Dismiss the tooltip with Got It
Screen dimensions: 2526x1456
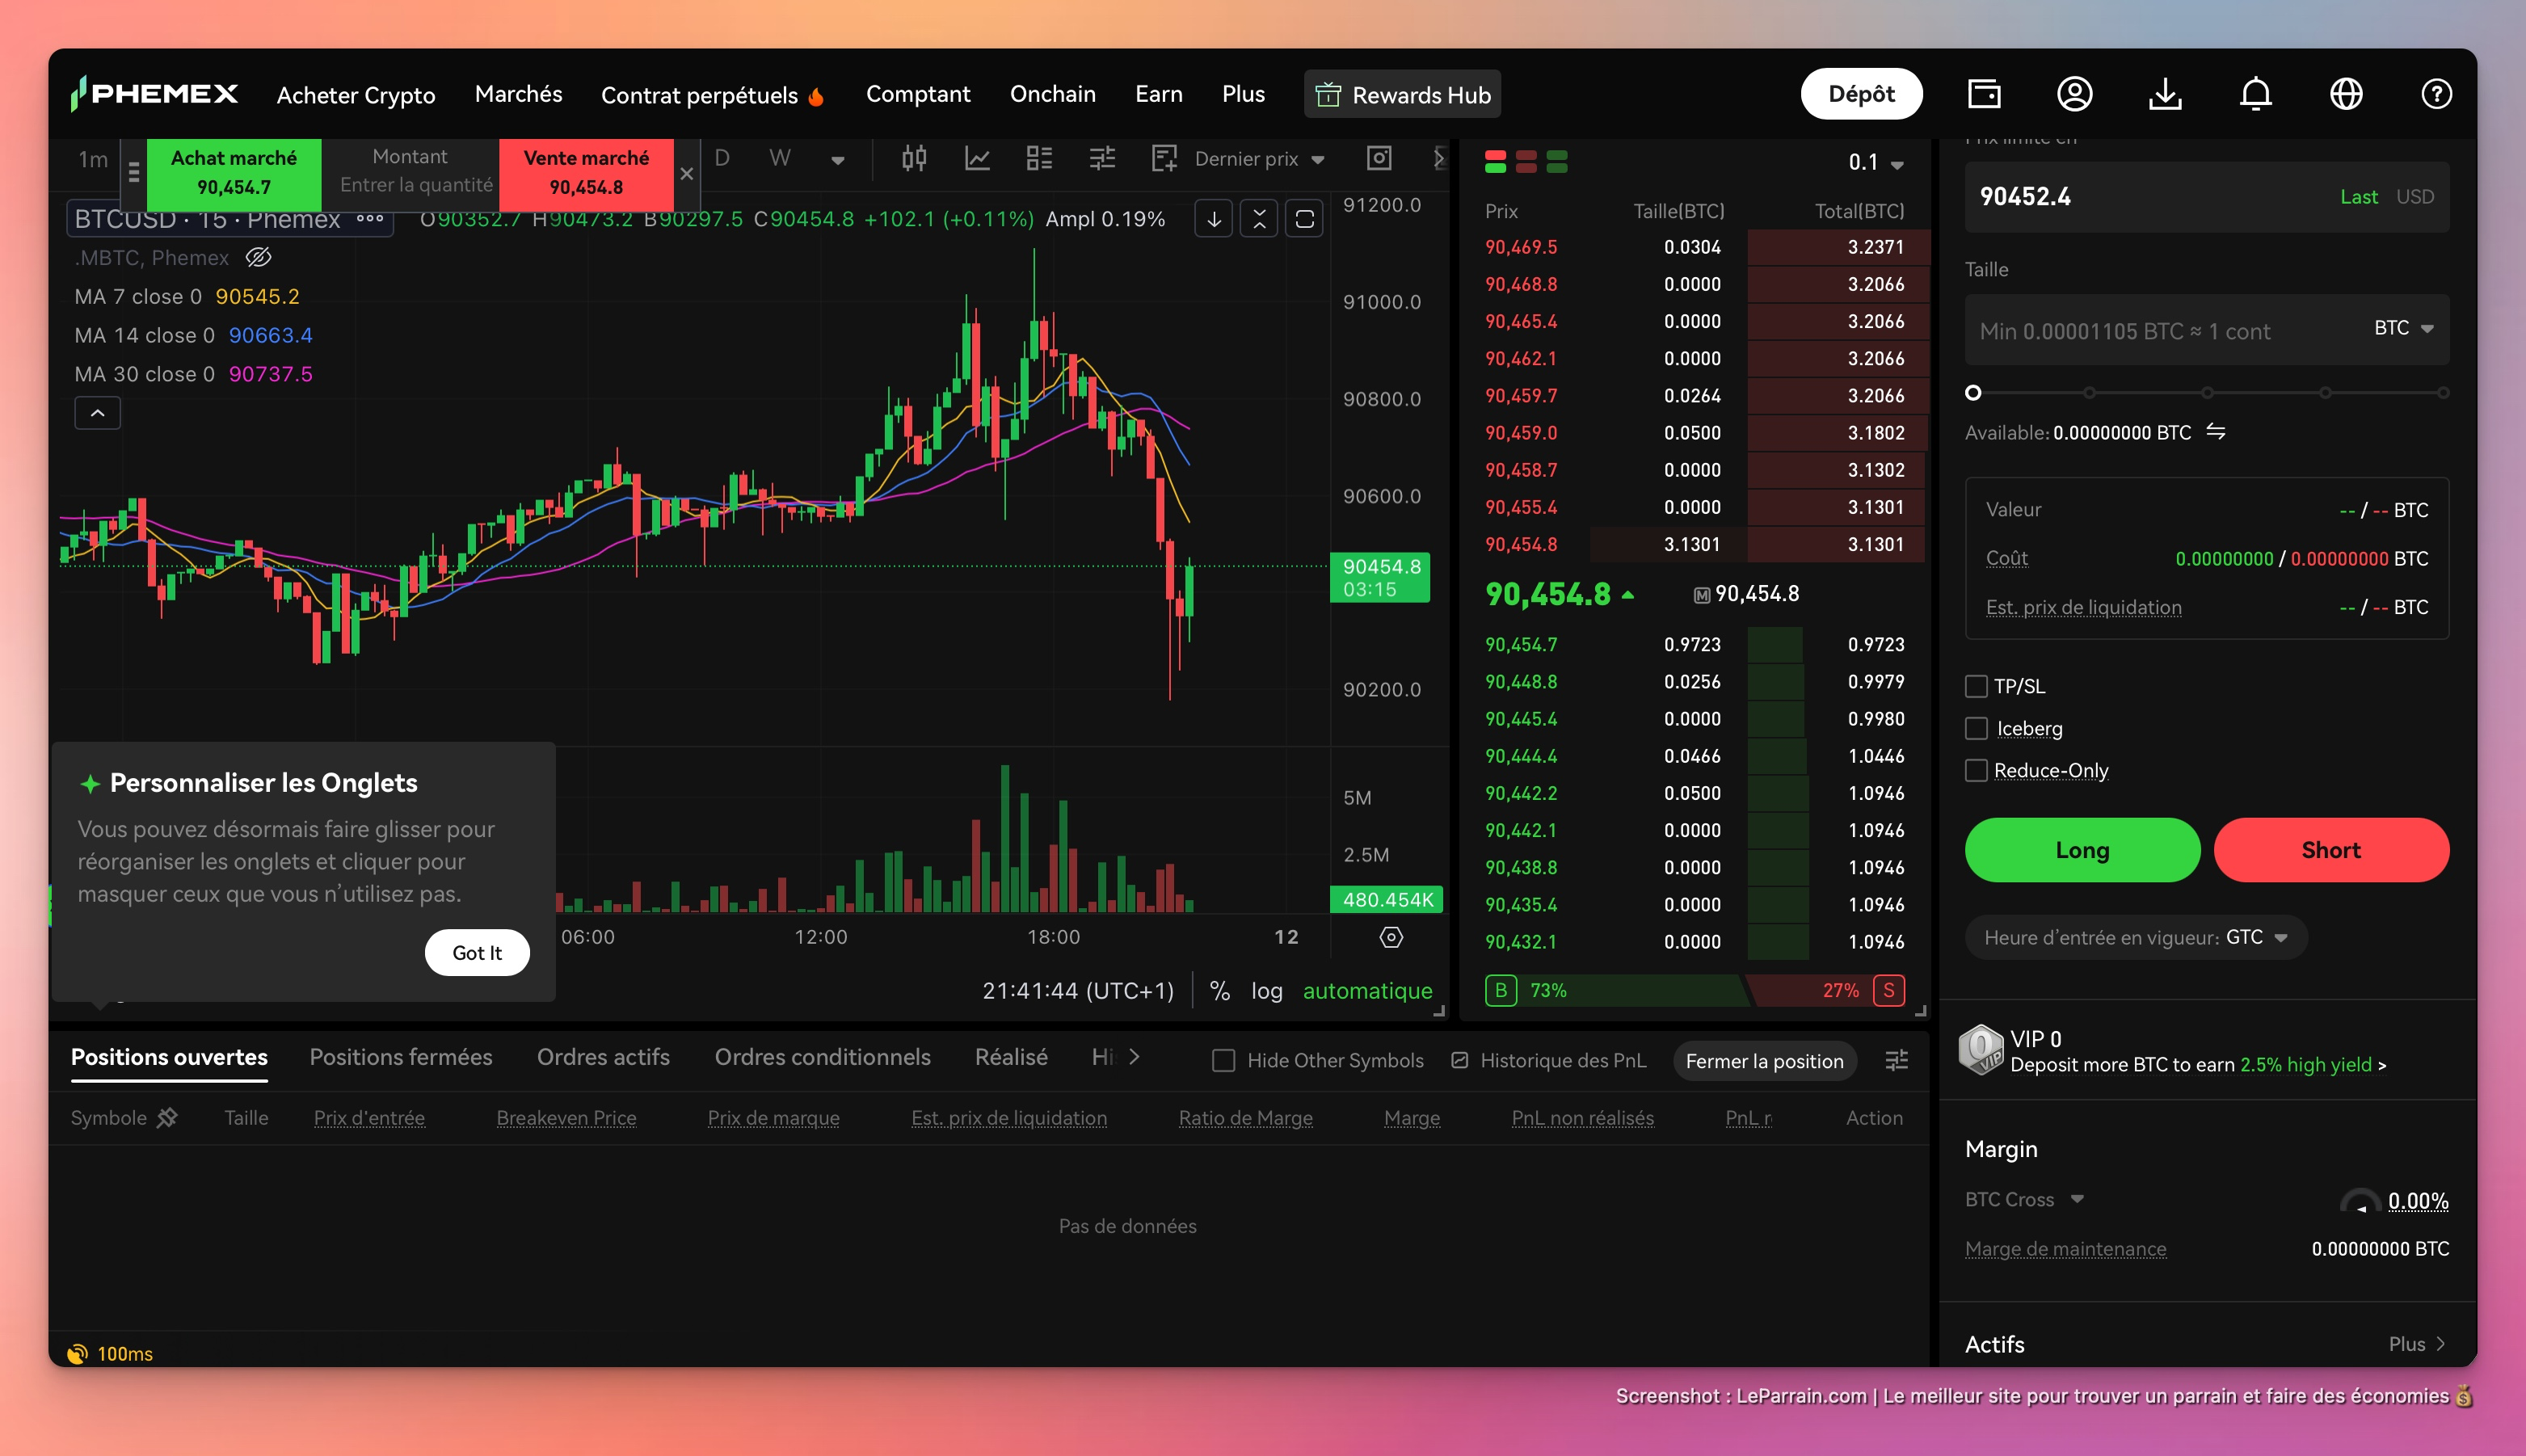[477, 953]
